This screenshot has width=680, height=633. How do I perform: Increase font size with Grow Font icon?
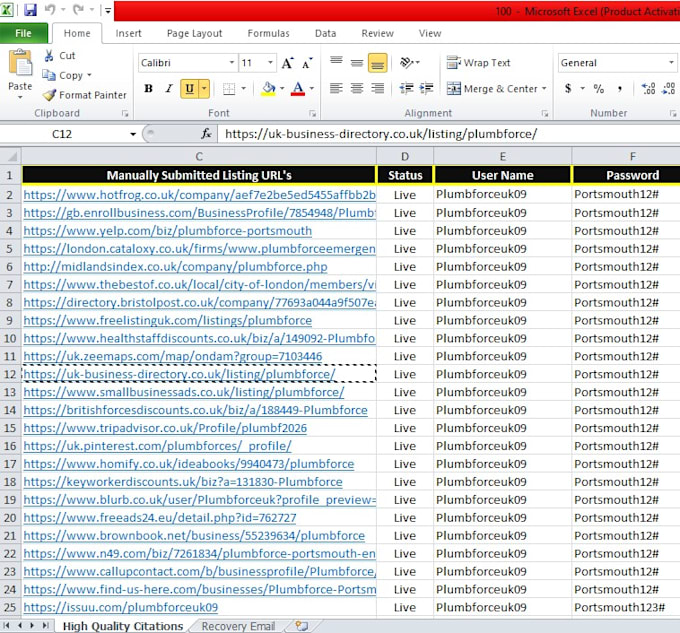click(x=287, y=63)
